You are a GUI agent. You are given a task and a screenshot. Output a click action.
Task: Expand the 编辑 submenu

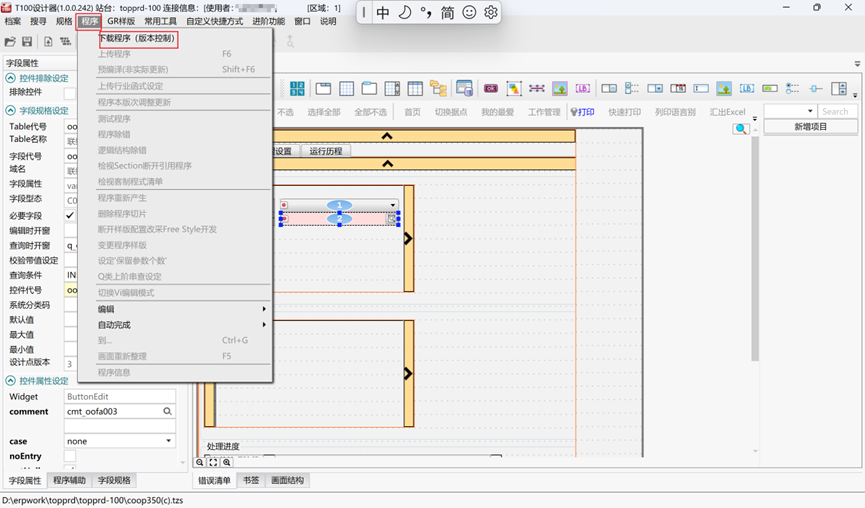[x=182, y=309]
